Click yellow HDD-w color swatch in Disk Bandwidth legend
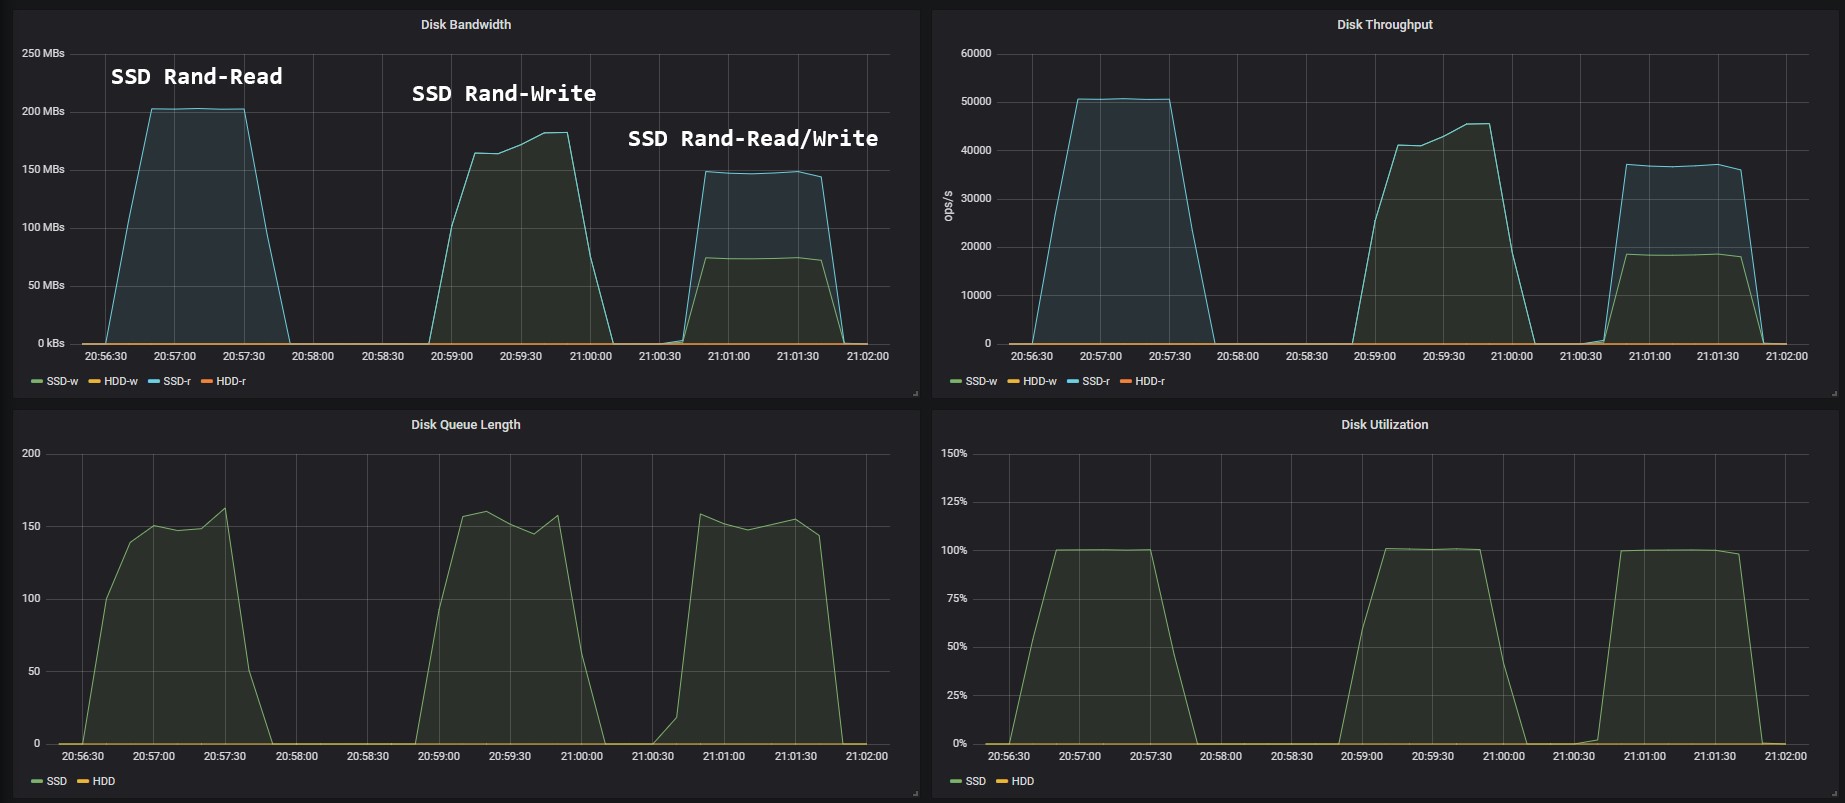Screen dimensions: 1845x803 tap(95, 381)
